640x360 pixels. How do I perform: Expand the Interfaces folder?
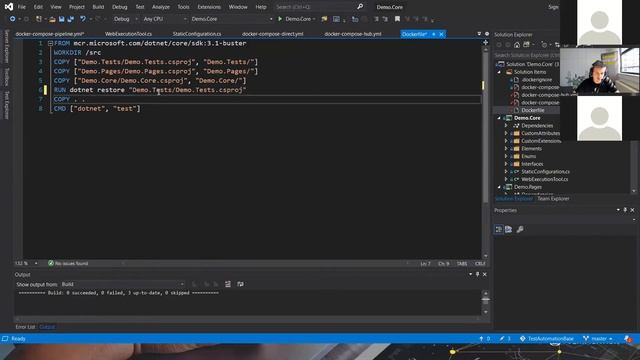(506, 164)
